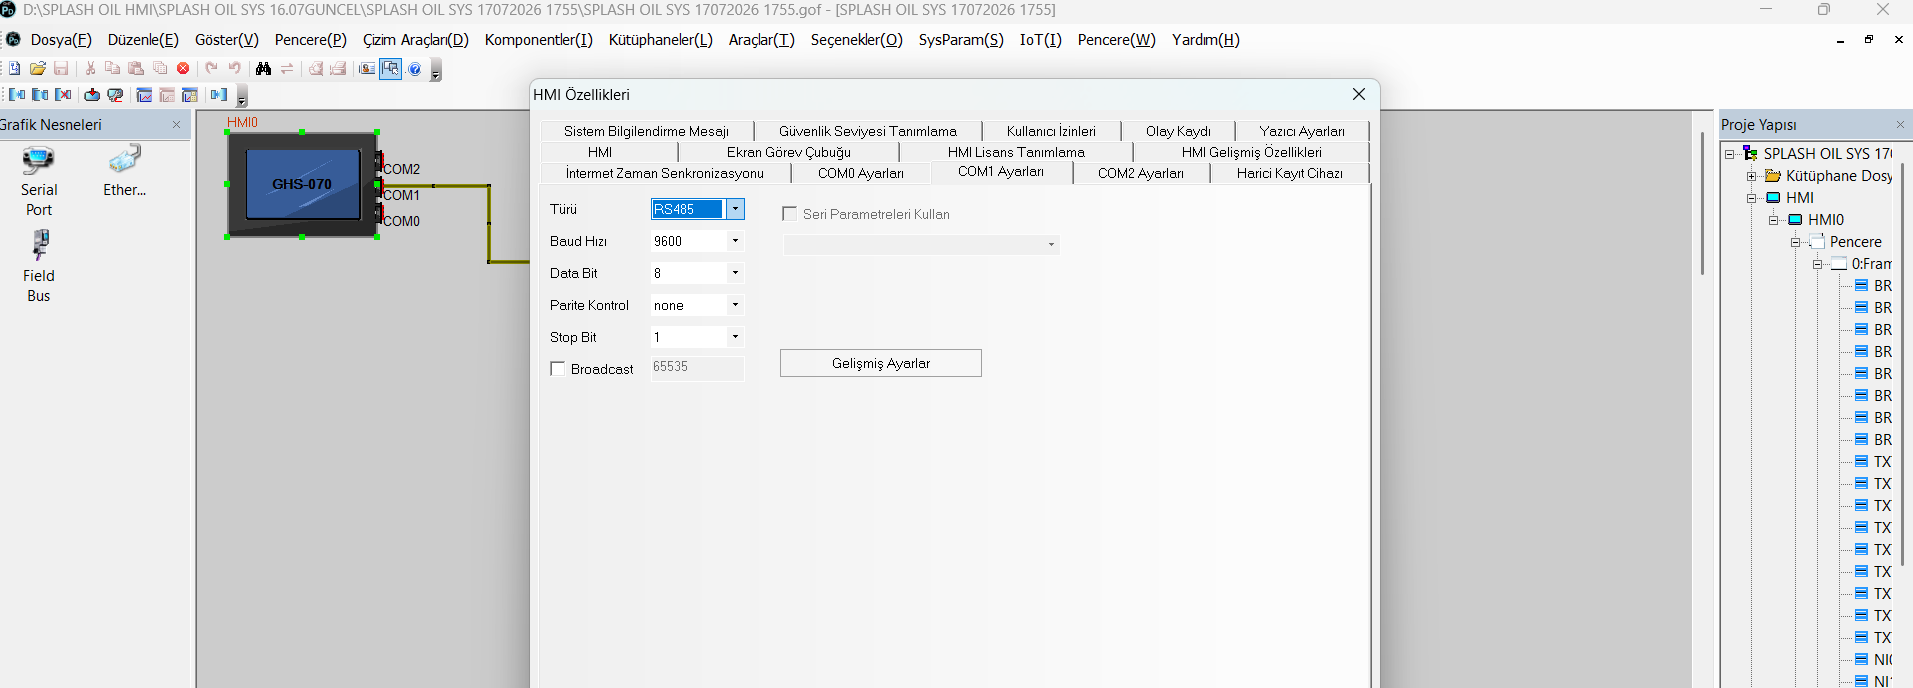
Task: Click the blue Help question mark icon
Action: click(x=415, y=68)
